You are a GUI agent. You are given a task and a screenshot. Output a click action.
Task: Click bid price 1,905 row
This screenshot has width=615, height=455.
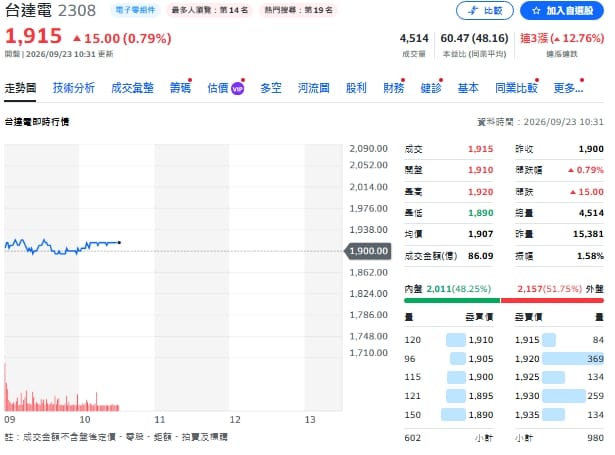(449, 359)
